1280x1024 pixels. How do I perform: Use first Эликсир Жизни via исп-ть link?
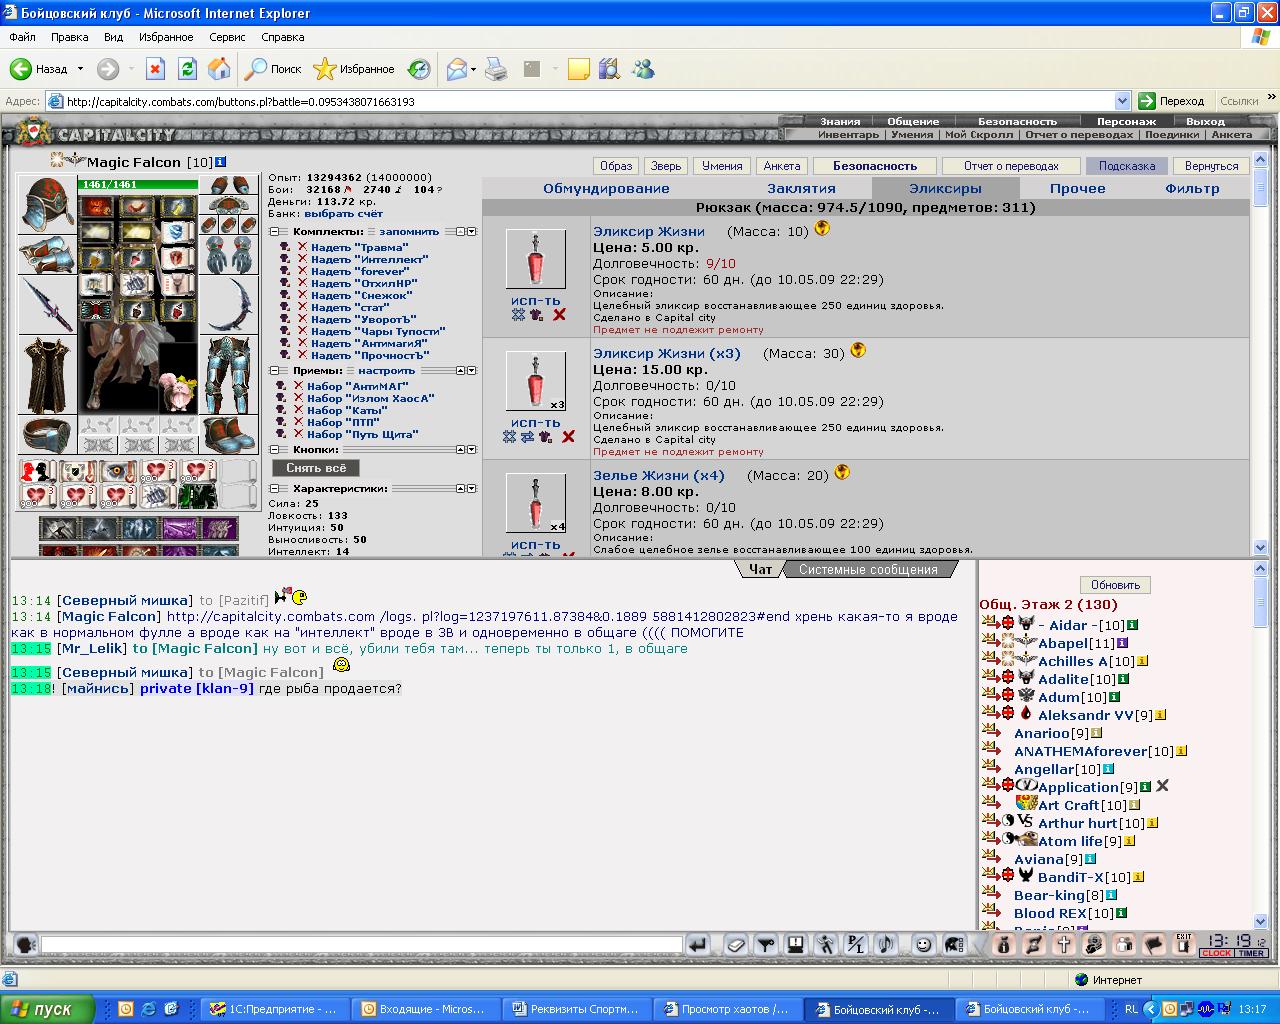click(536, 300)
